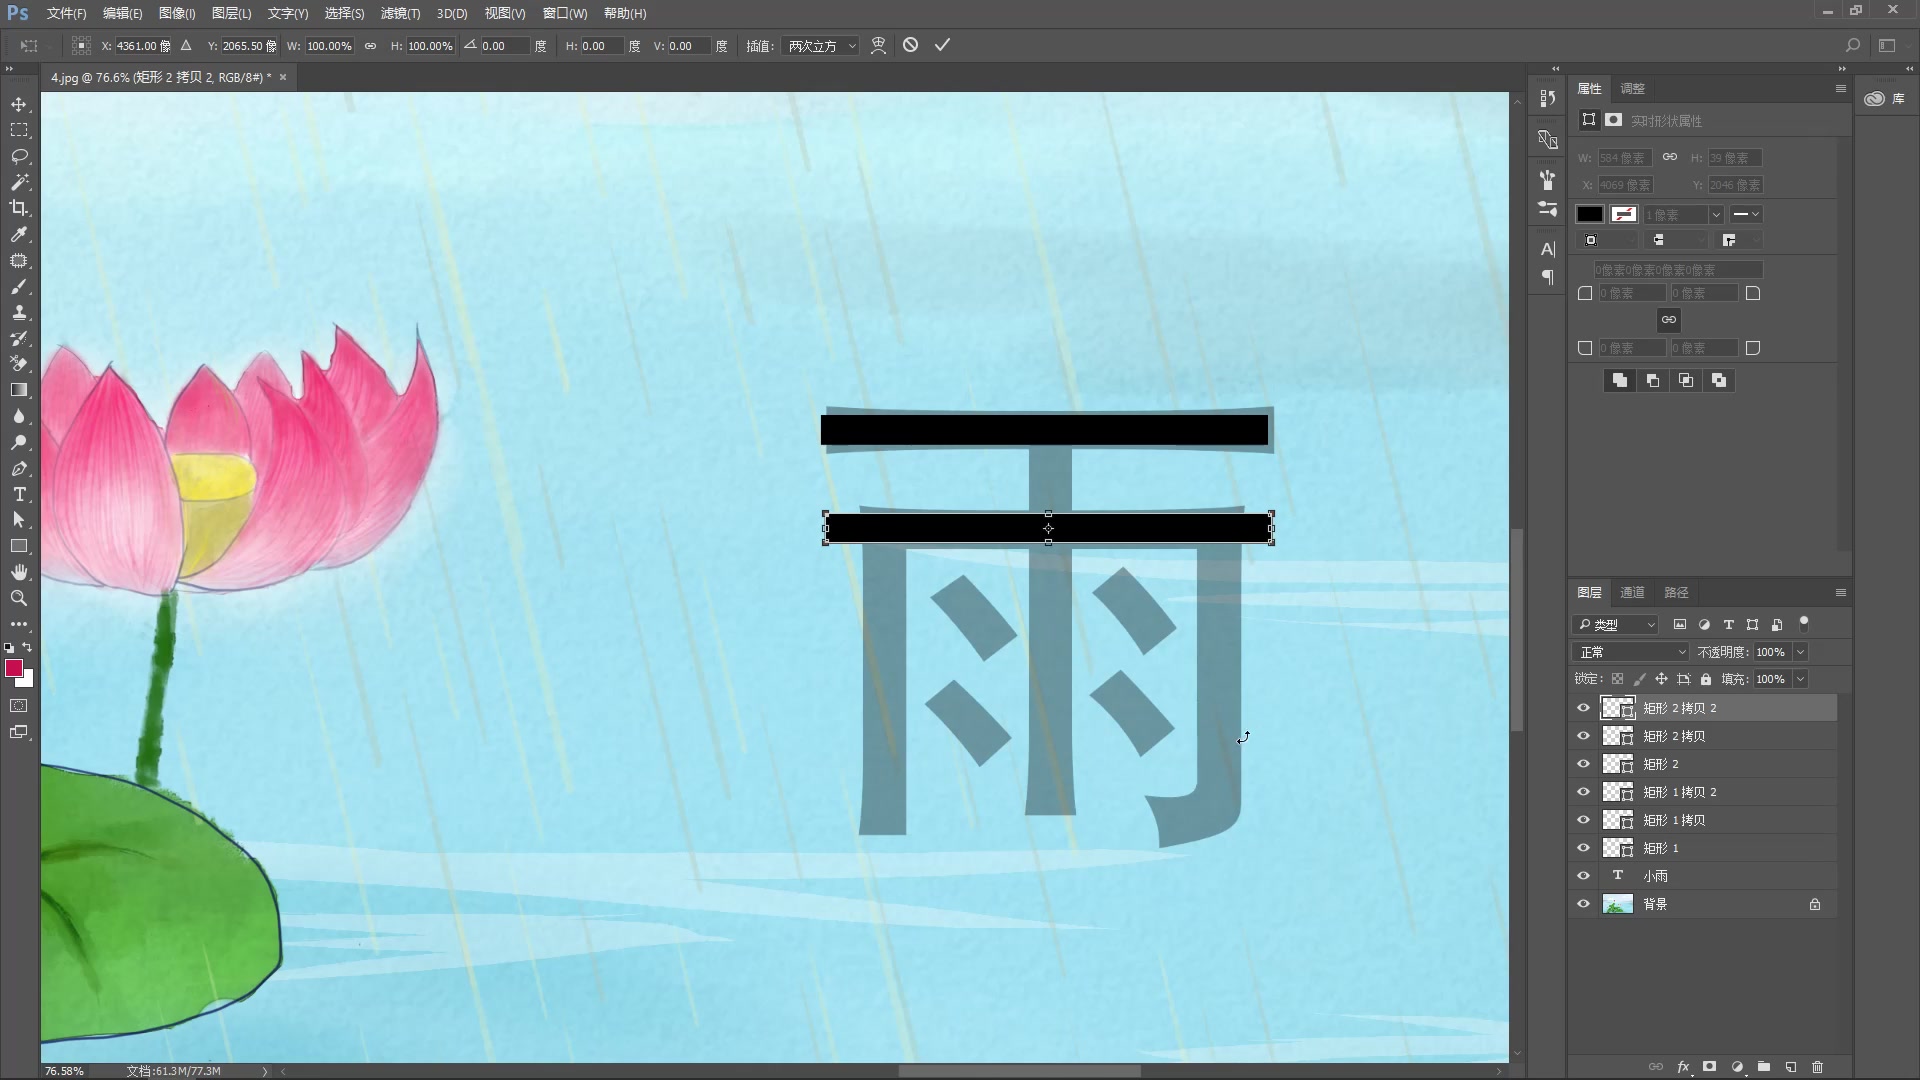The height and width of the screenshot is (1080, 1920).
Task: Commit the transform with the checkmark
Action: pyautogui.click(x=942, y=45)
